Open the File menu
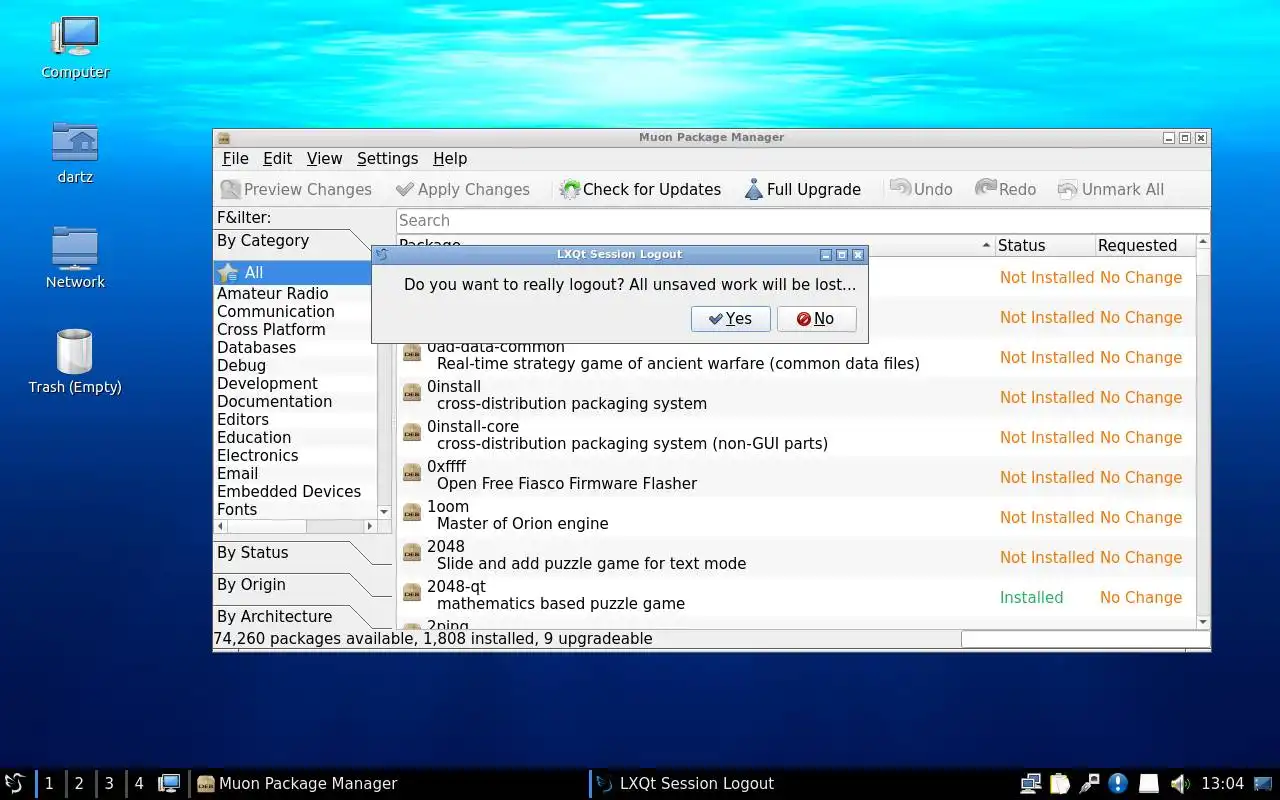 [235, 158]
